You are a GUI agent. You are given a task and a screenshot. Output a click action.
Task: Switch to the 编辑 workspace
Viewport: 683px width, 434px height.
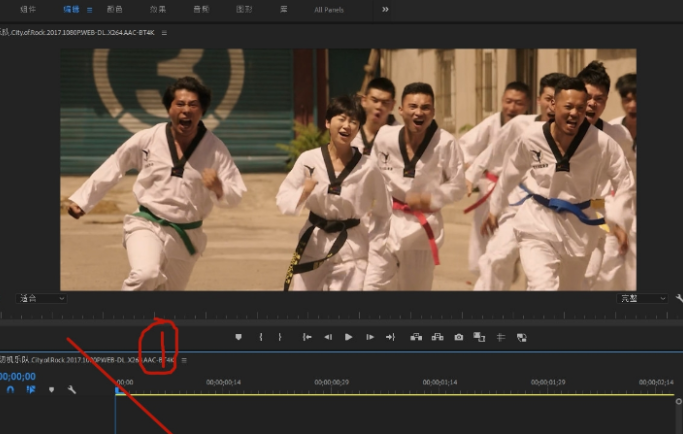tap(71, 9)
